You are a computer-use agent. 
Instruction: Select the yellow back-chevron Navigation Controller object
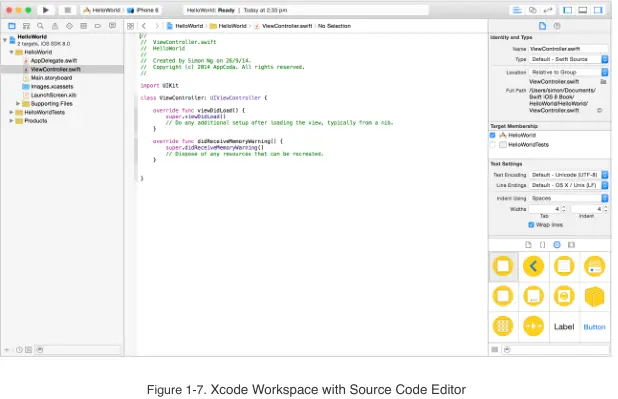click(533, 266)
